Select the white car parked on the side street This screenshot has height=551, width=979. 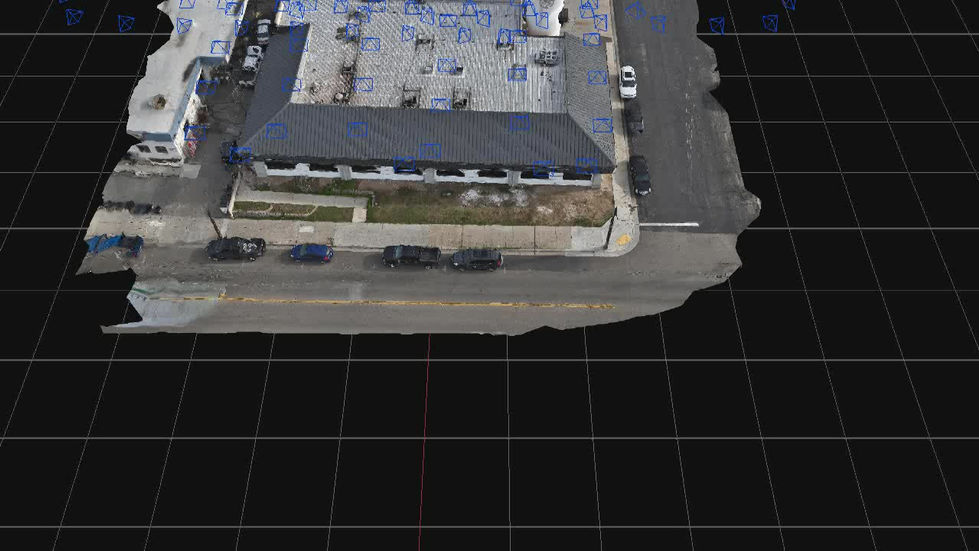coord(627,82)
